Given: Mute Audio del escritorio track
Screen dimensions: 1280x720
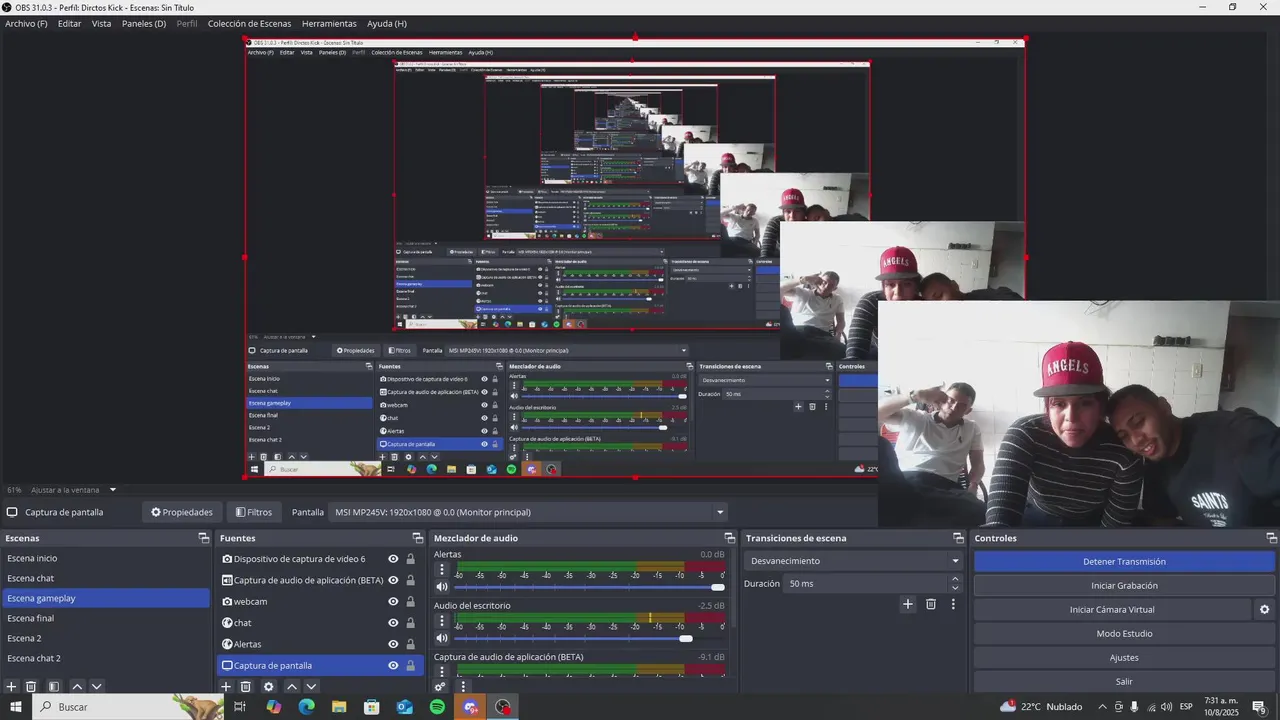Looking at the screenshot, I should 442,638.
